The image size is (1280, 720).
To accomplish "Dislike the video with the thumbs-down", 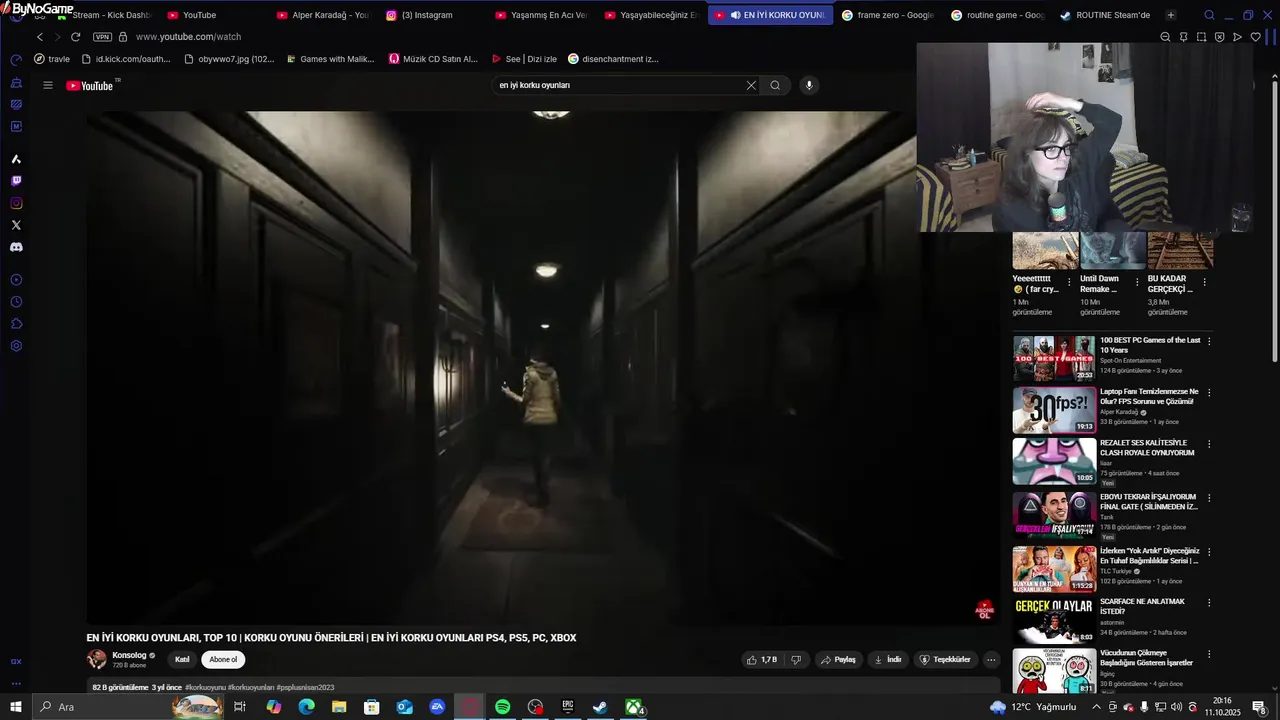I will pyautogui.click(x=796, y=659).
